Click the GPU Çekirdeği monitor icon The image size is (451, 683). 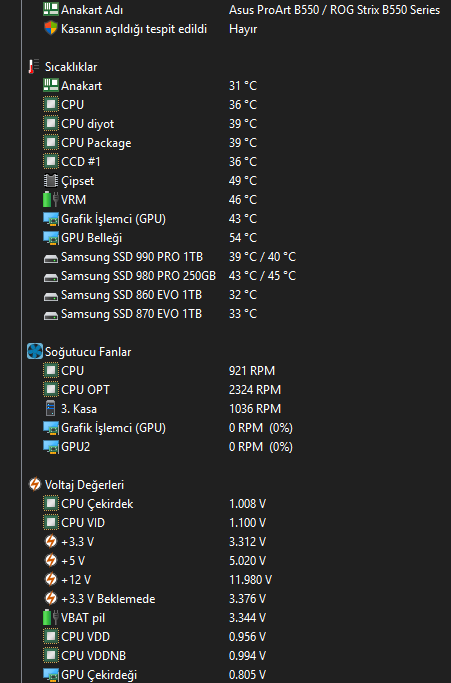pyautogui.click(x=51, y=675)
